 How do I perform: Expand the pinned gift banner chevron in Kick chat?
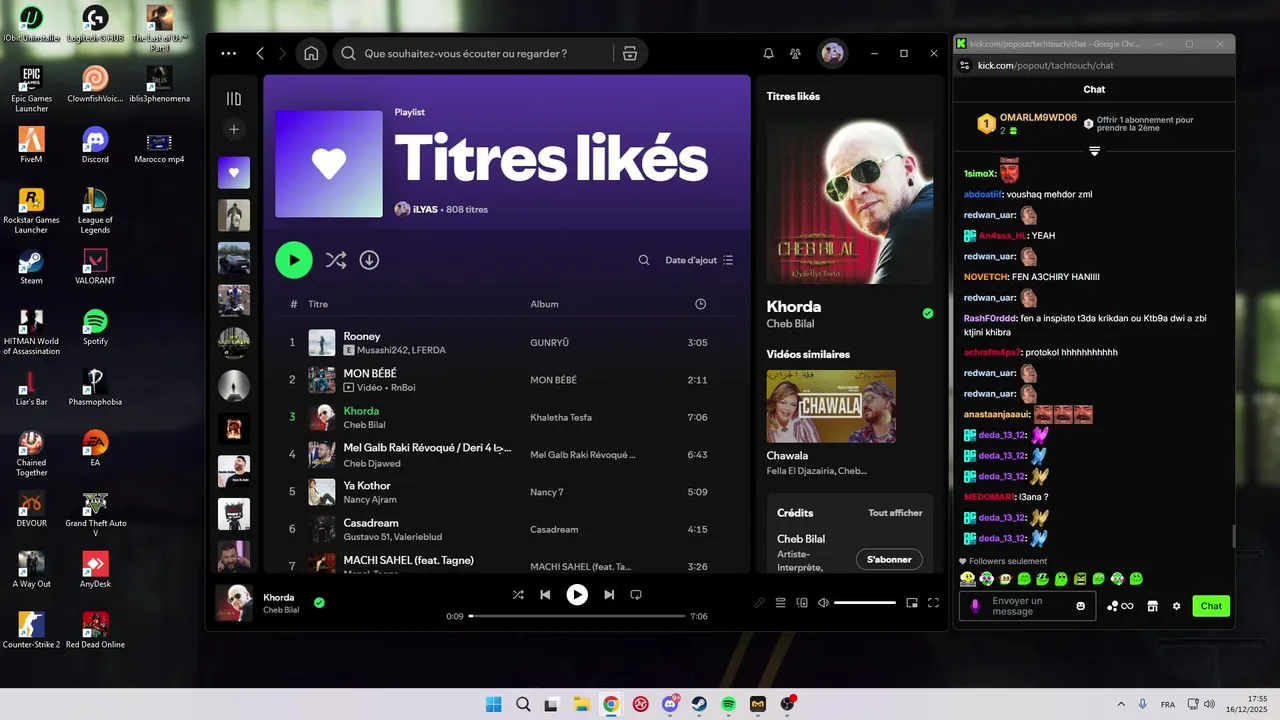point(1094,151)
